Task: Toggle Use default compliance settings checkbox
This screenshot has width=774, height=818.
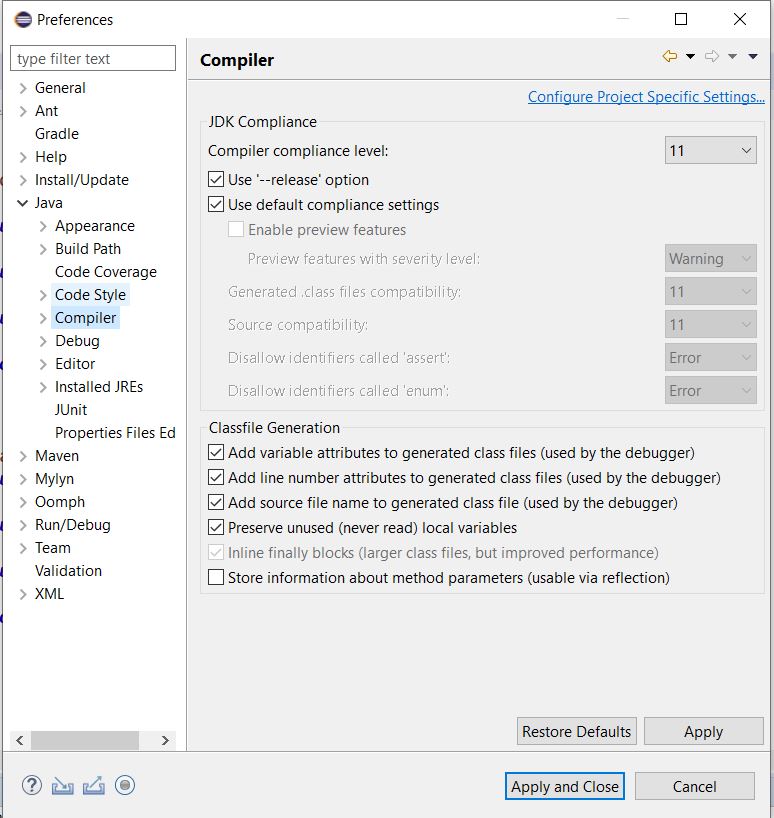Action: pyautogui.click(x=216, y=204)
